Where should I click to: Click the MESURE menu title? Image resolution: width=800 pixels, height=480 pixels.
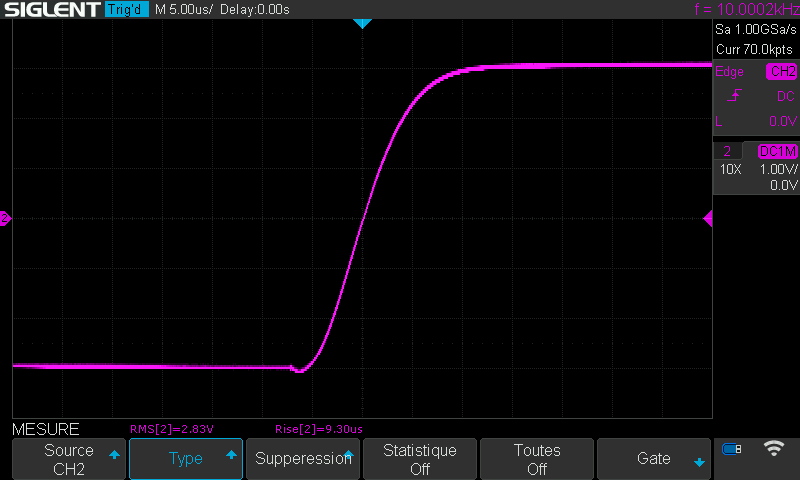pos(46,429)
